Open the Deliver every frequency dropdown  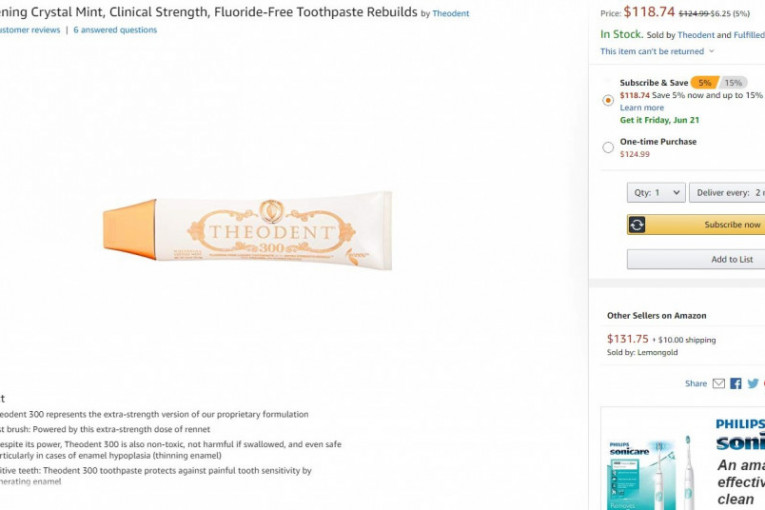tap(728, 193)
